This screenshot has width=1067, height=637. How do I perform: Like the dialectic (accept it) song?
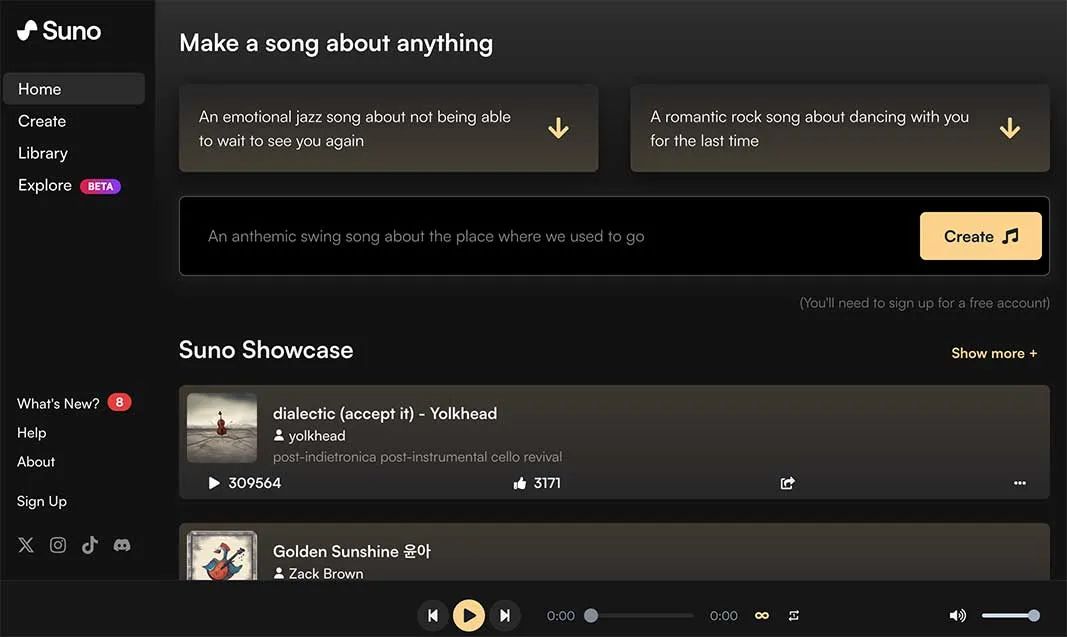[x=520, y=483]
